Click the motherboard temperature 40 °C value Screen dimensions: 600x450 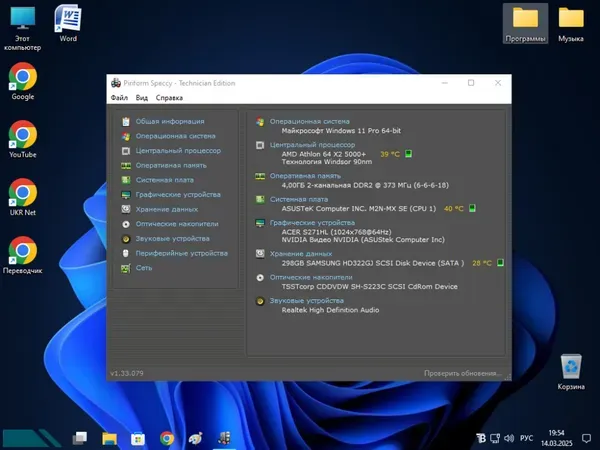[x=453, y=209]
